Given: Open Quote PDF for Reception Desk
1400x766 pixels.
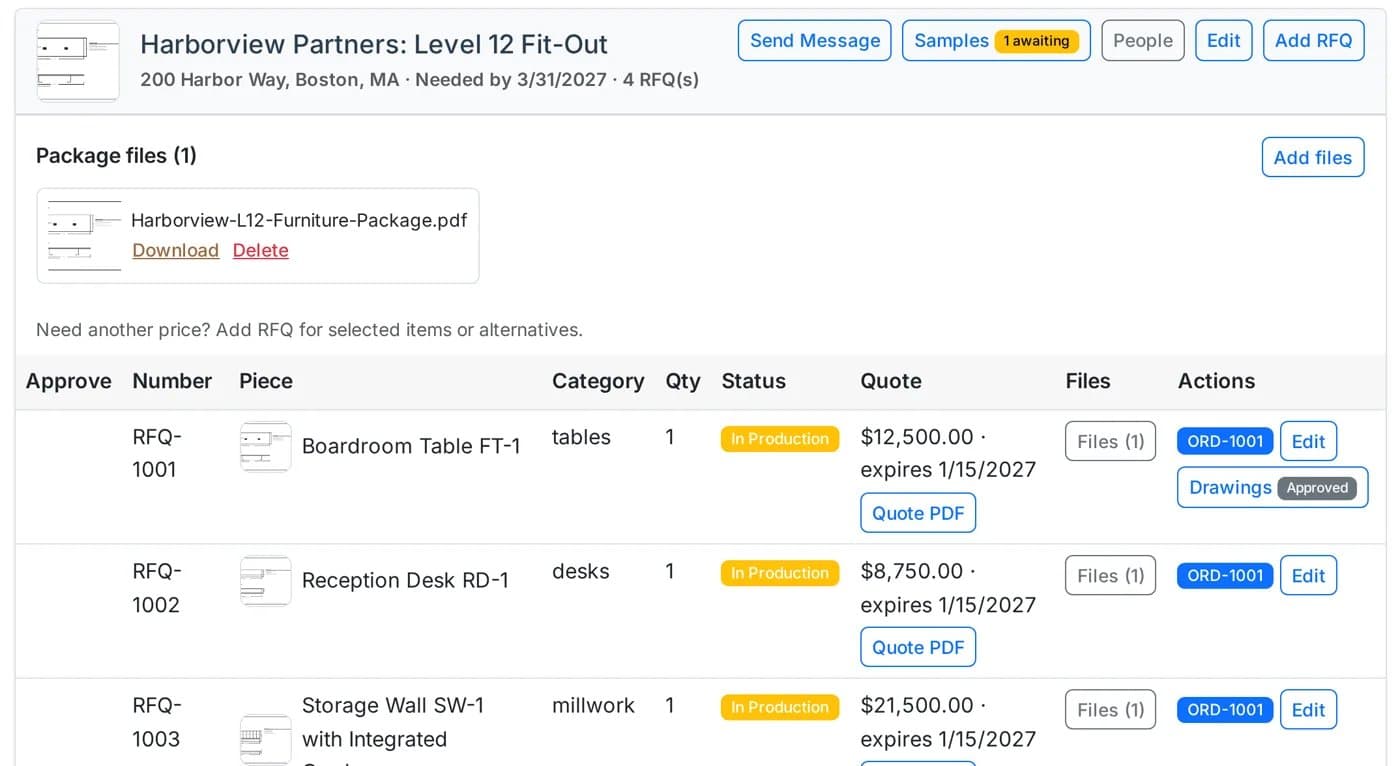Looking at the screenshot, I should (918, 647).
